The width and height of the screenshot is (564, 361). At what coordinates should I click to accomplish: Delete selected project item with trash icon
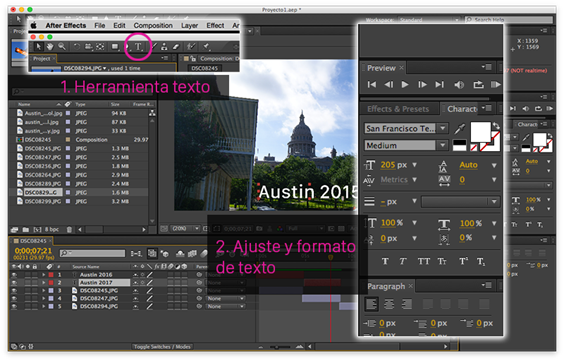[x=69, y=229]
